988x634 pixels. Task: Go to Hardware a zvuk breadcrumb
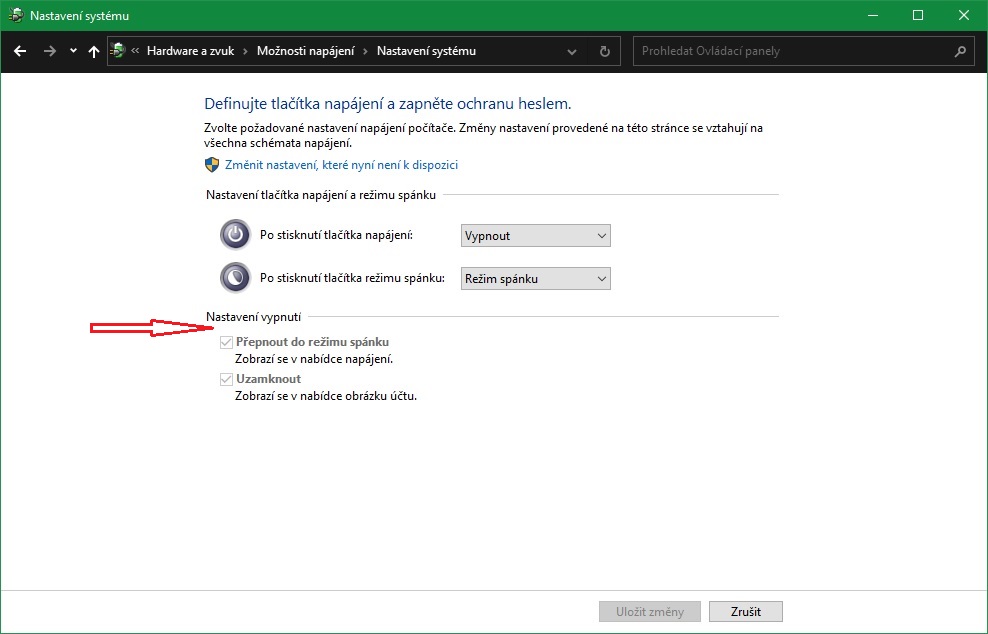190,51
